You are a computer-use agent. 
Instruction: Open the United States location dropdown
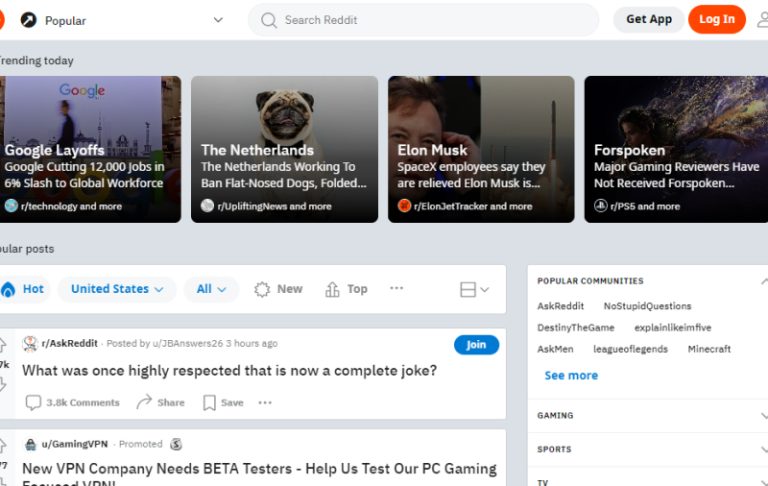[117, 289]
